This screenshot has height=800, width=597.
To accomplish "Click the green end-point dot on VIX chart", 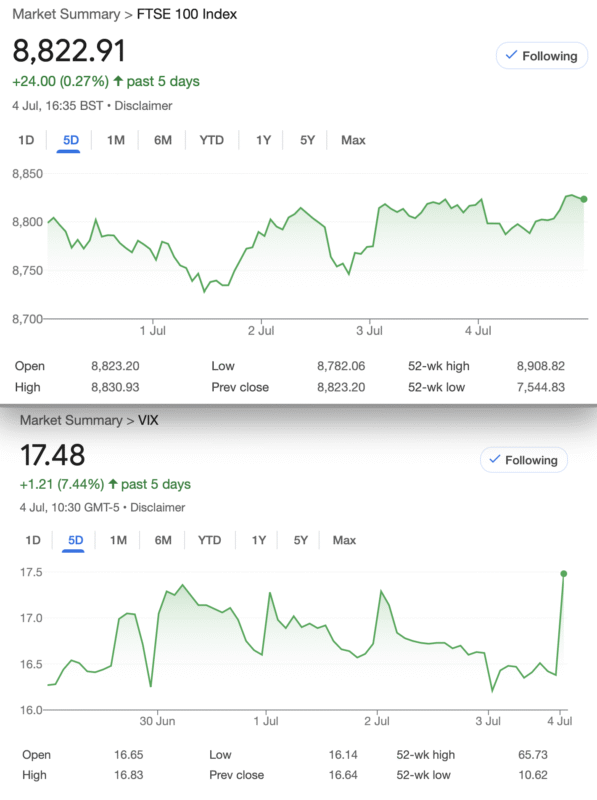I will [x=564, y=574].
